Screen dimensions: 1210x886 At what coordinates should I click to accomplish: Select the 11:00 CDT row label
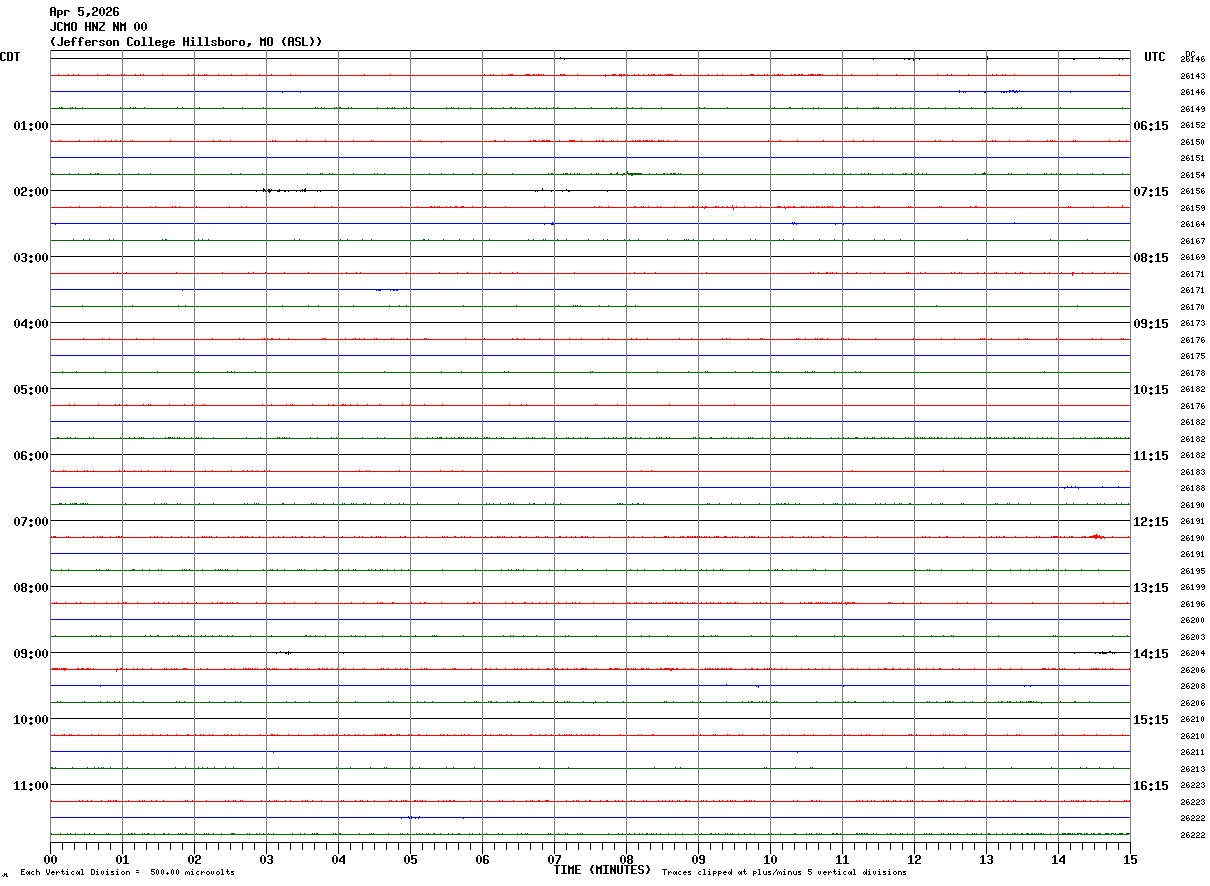click(30, 785)
